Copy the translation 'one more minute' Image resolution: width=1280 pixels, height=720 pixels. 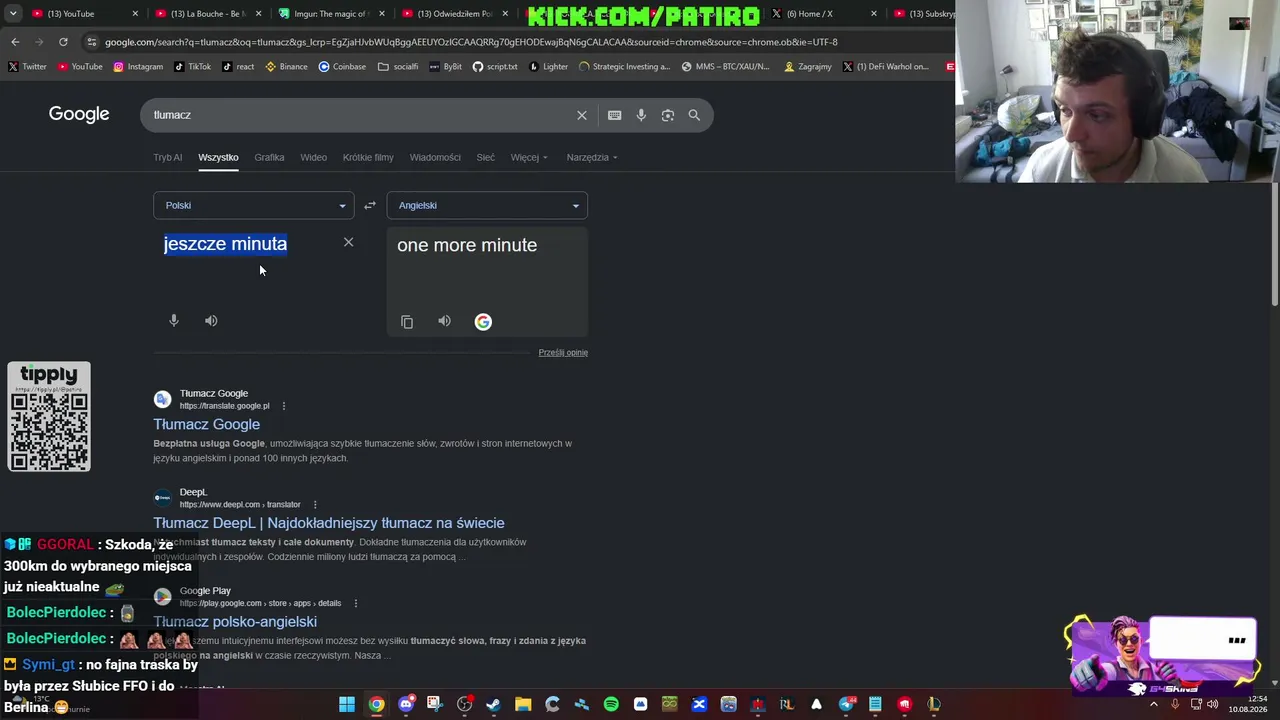tap(407, 322)
